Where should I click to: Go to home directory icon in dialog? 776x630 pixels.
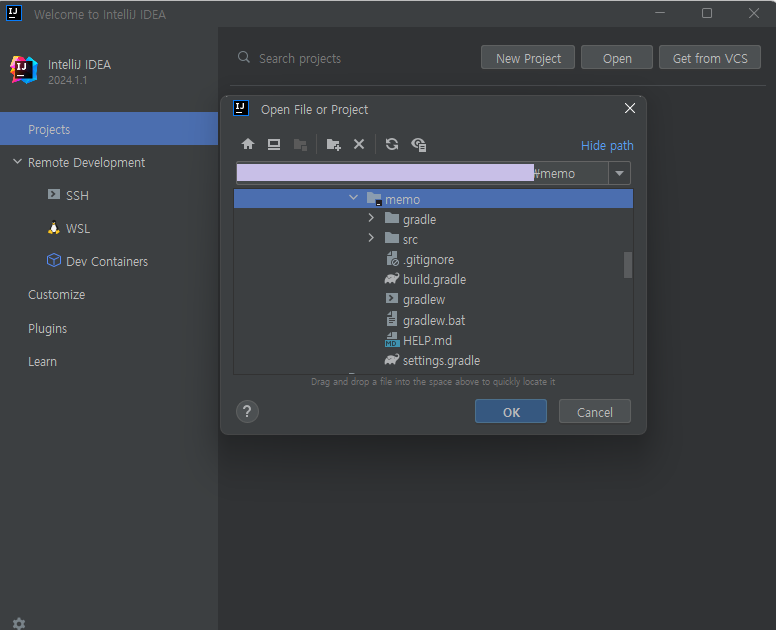click(x=247, y=144)
